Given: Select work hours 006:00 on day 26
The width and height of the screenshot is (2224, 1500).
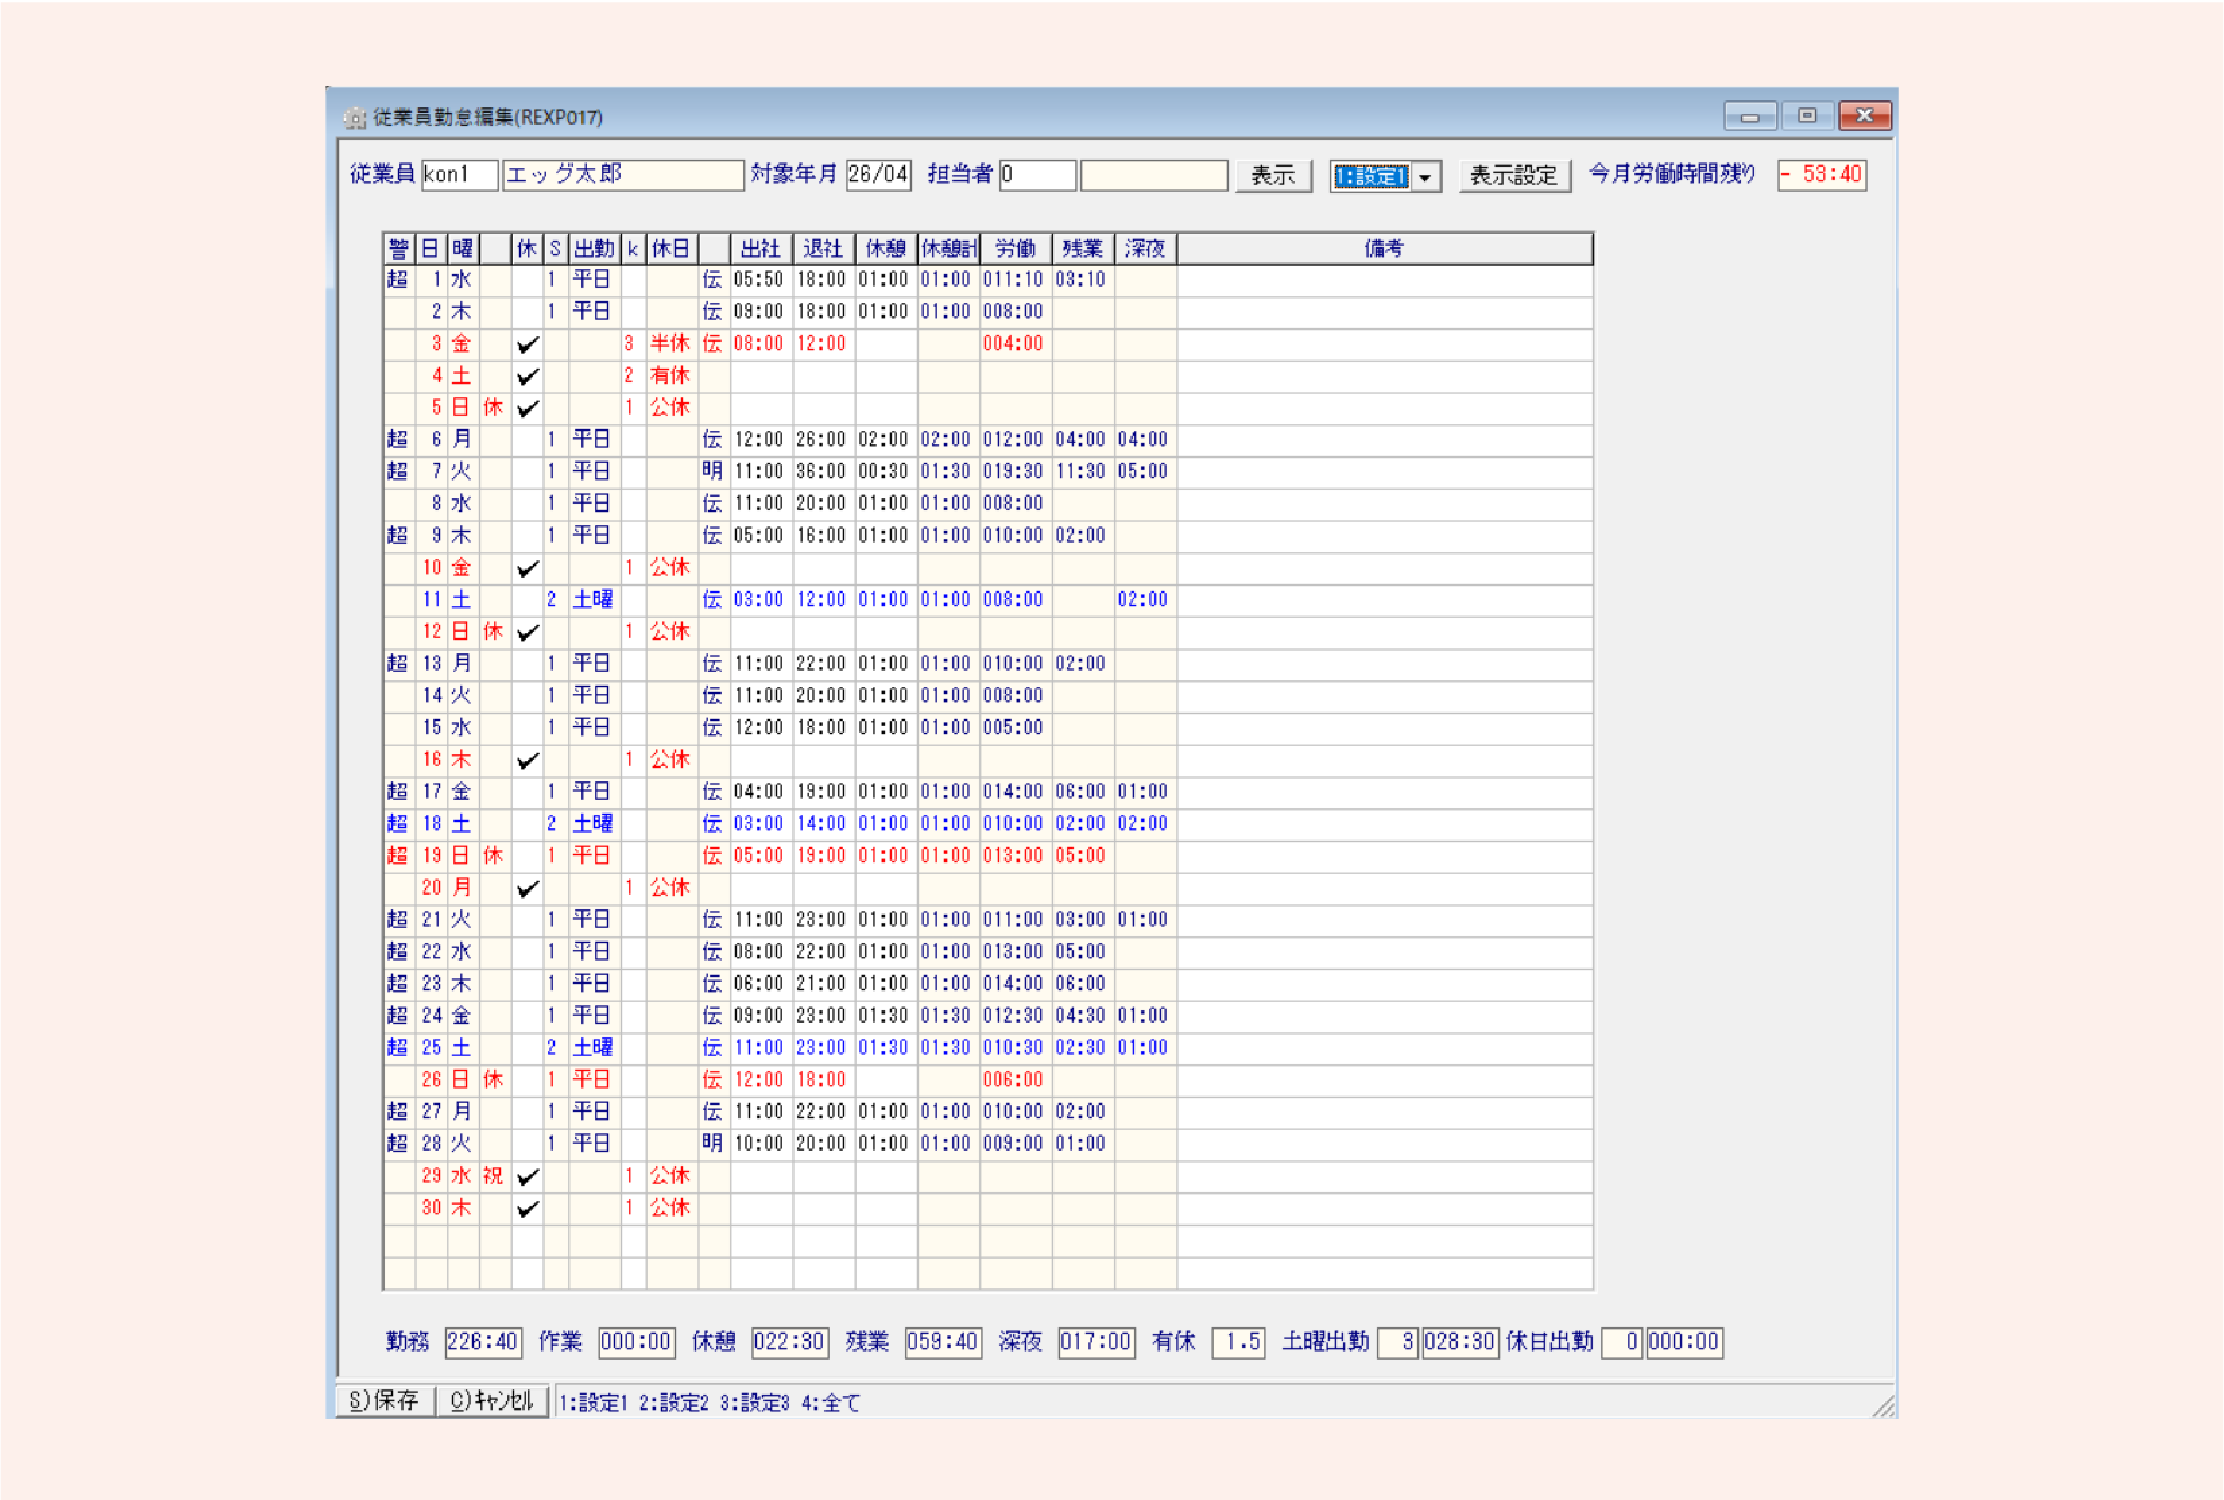Looking at the screenshot, I should [x=1014, y=1080].
